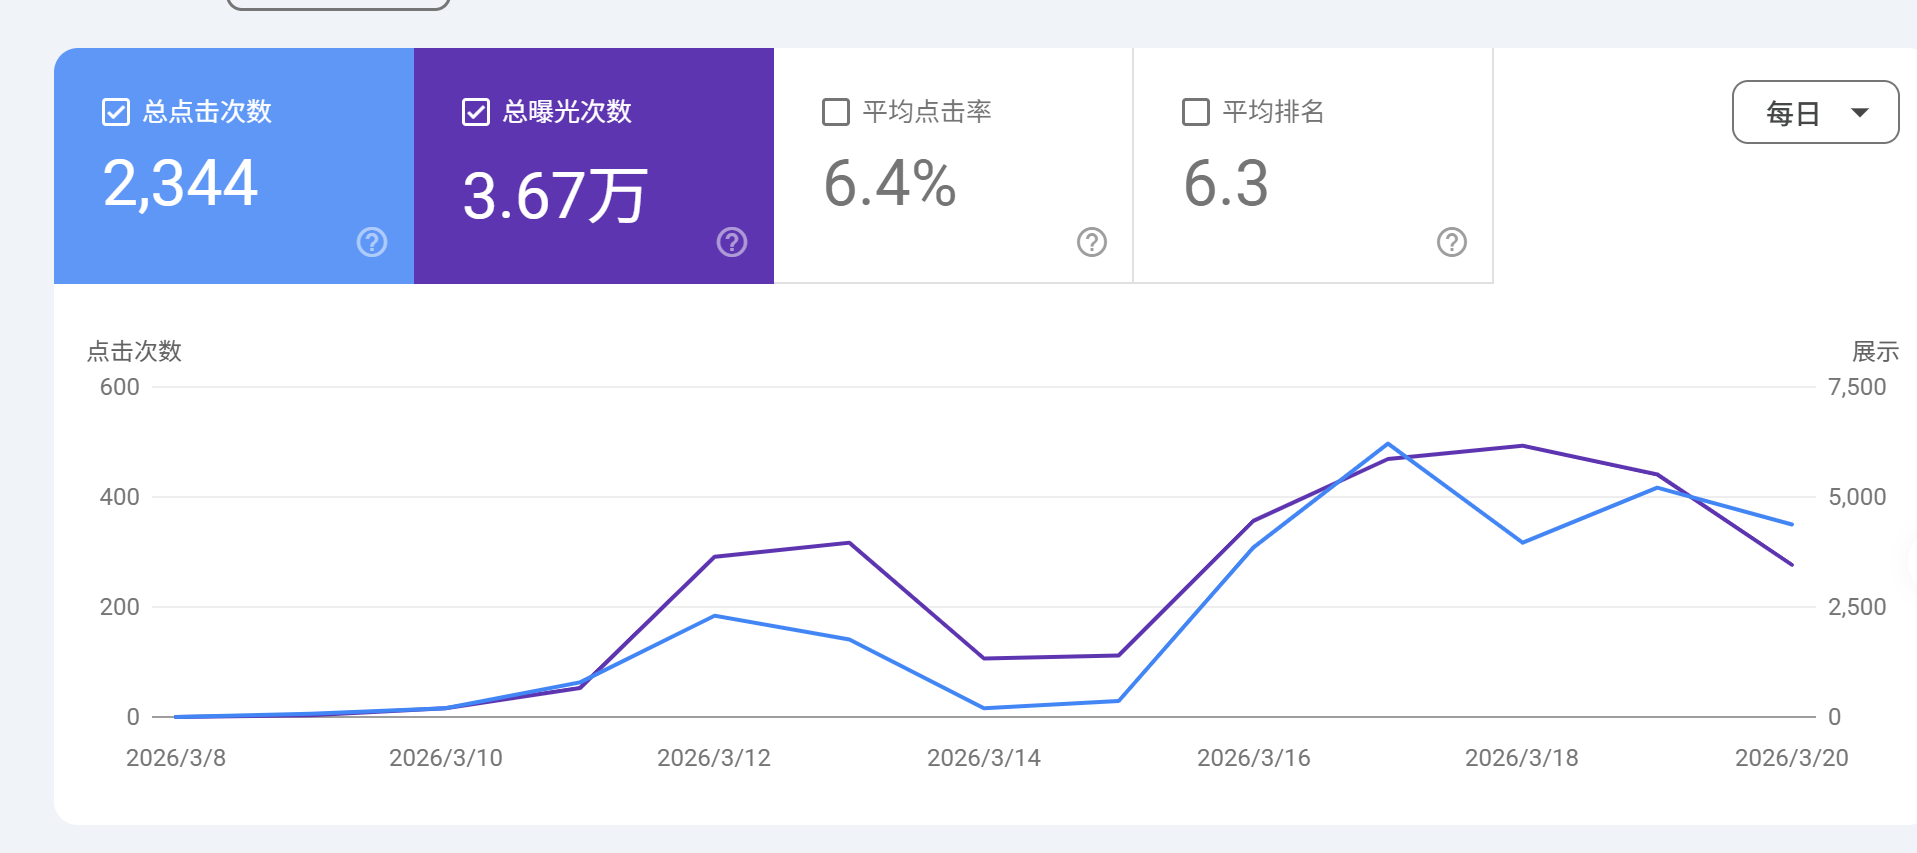This screenshot has height=853, width=1917.
Task: Open the 每日 granularity dropdown
Action: coord(1814,113)
